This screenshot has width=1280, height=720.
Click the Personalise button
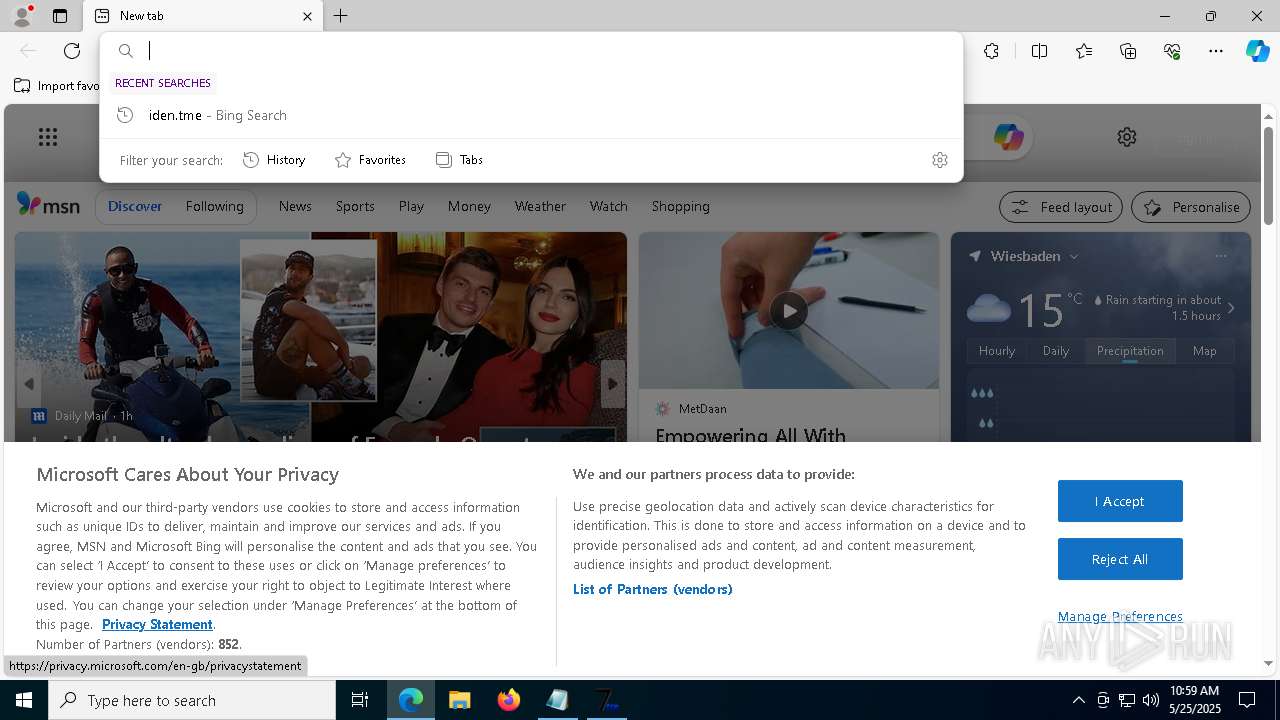[1191, 207]
